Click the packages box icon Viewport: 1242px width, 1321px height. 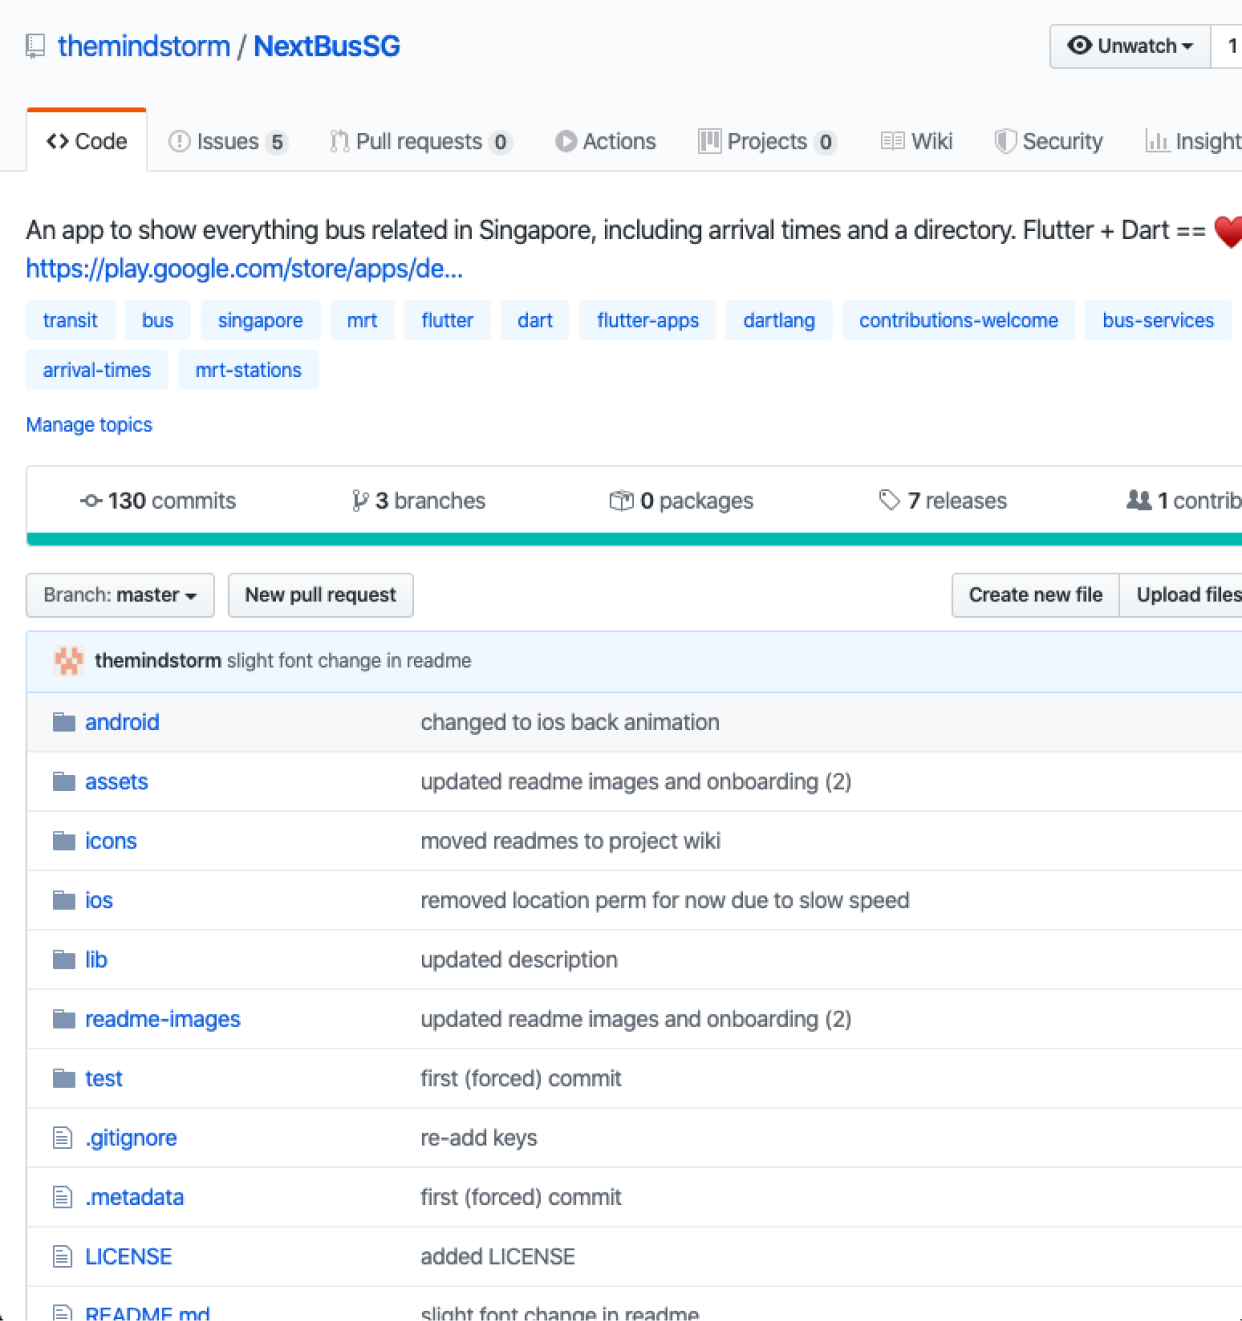621,501
